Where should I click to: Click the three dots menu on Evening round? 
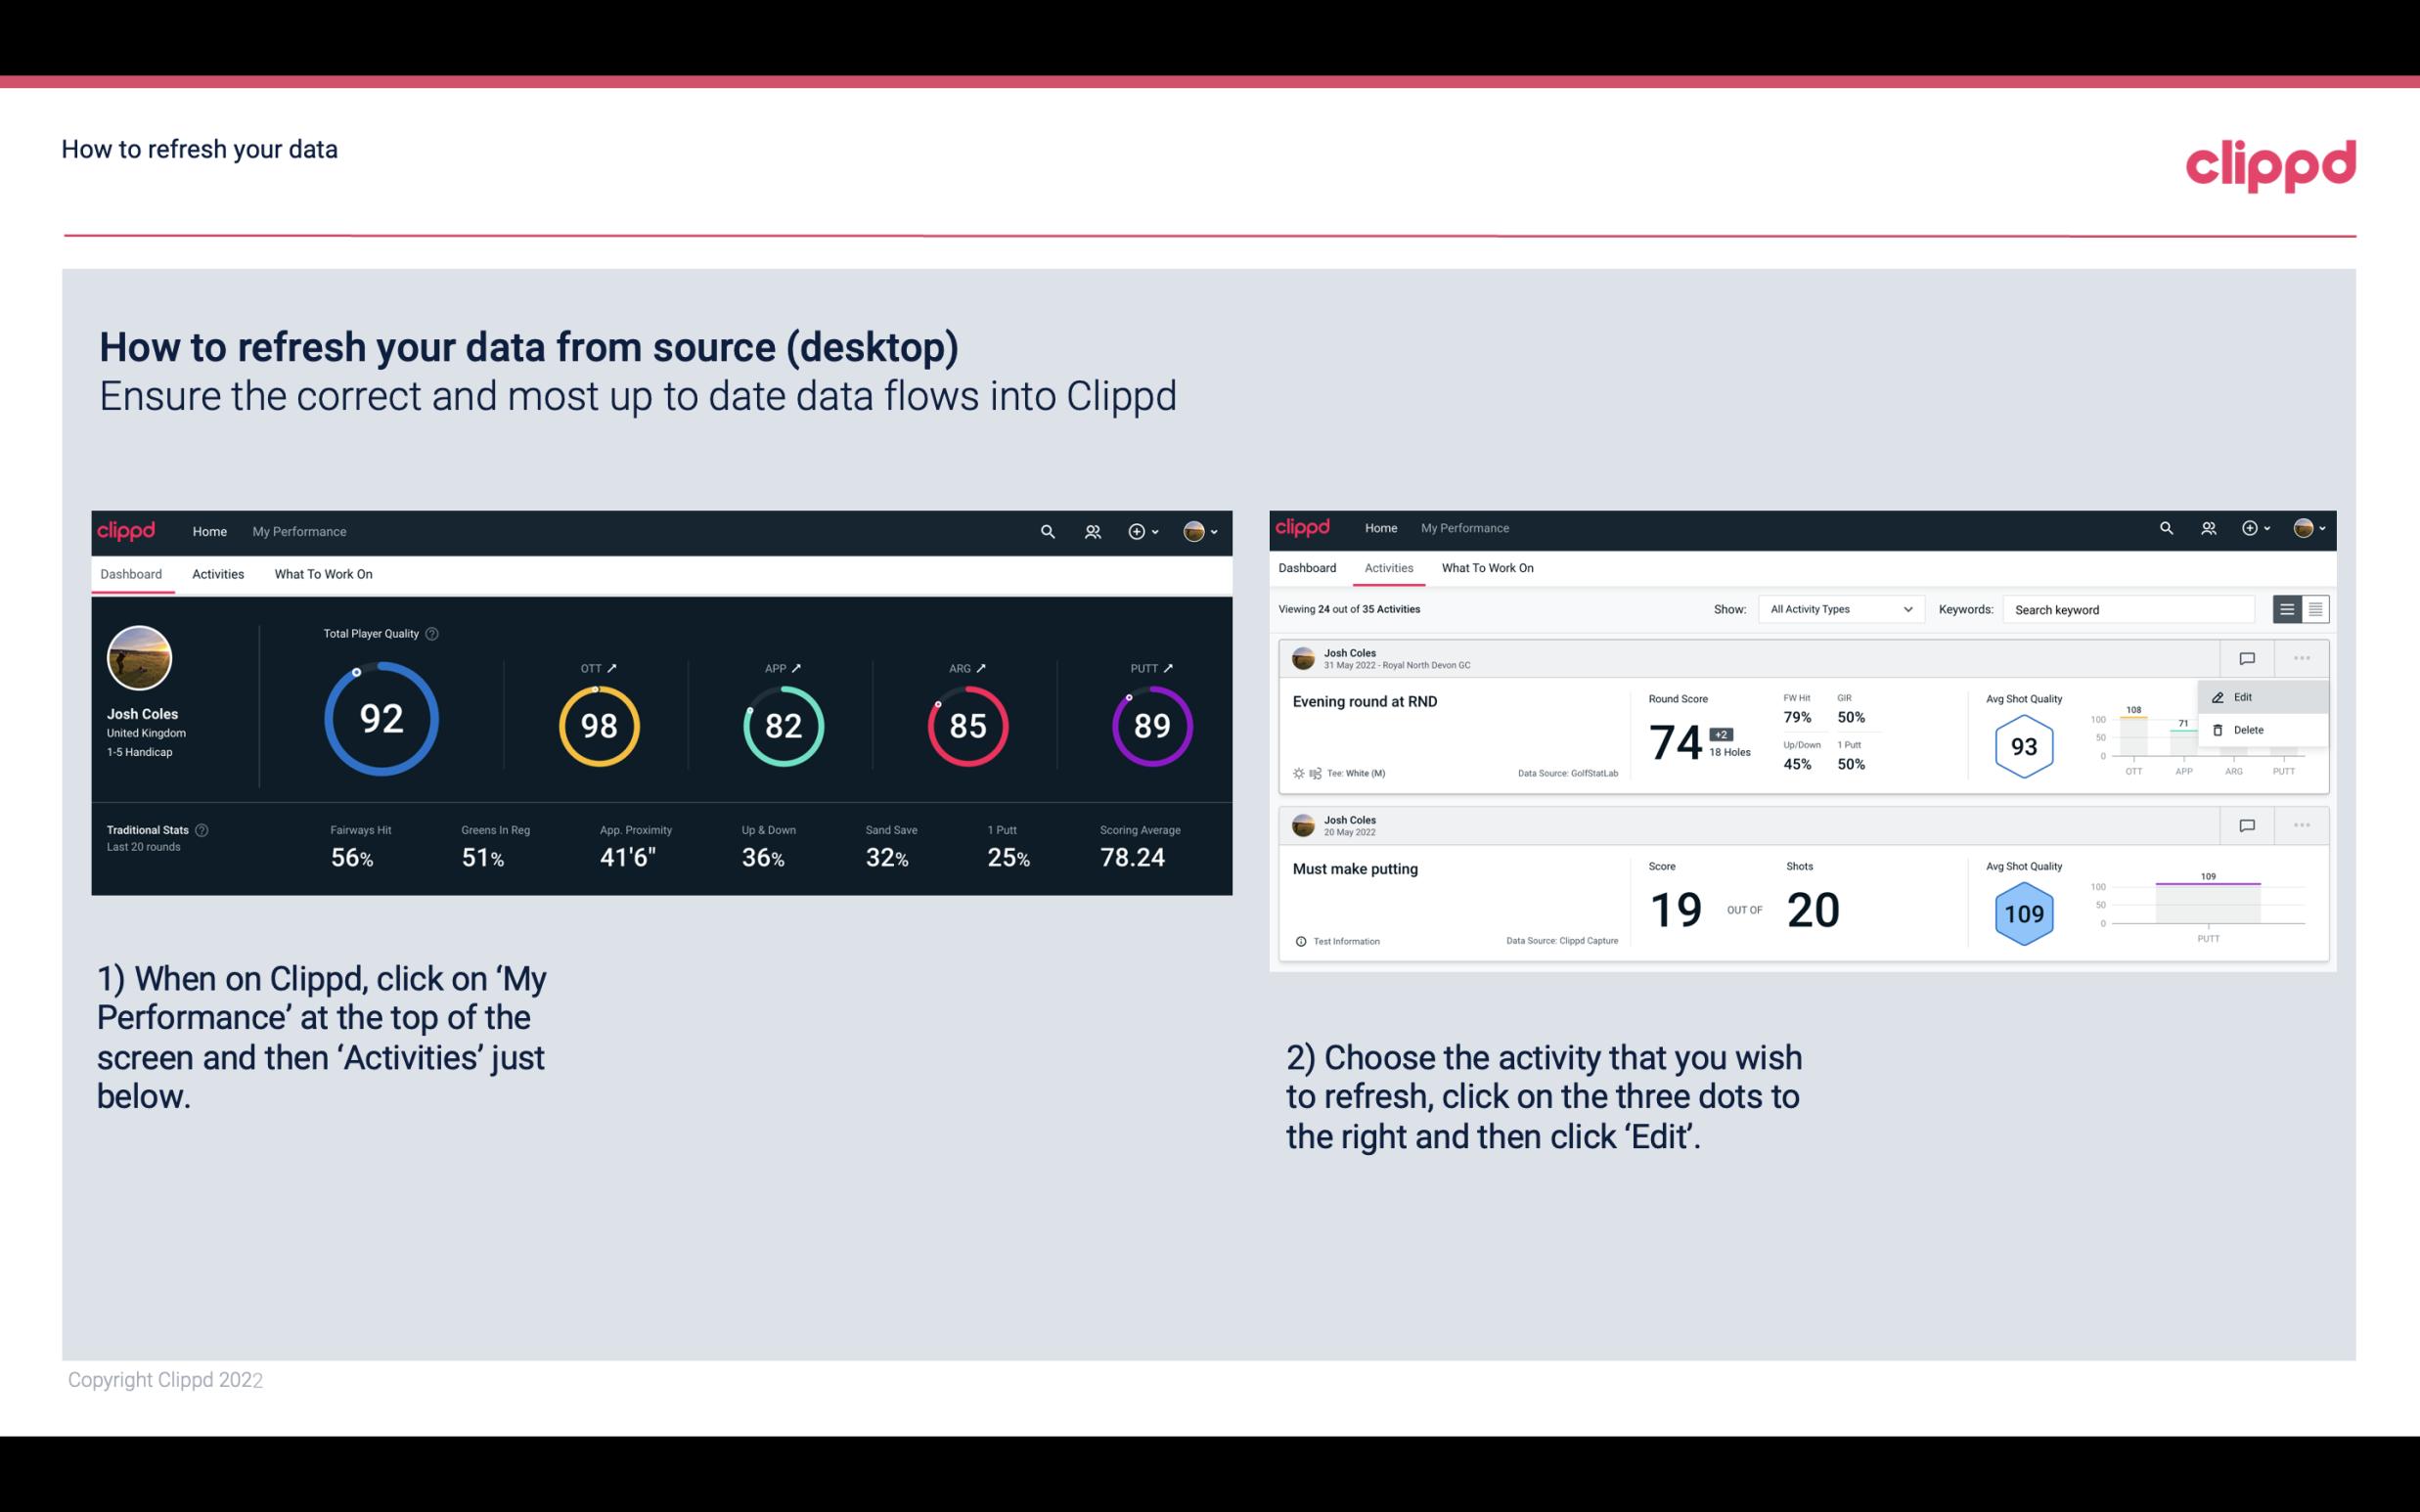coord(2302,656)
